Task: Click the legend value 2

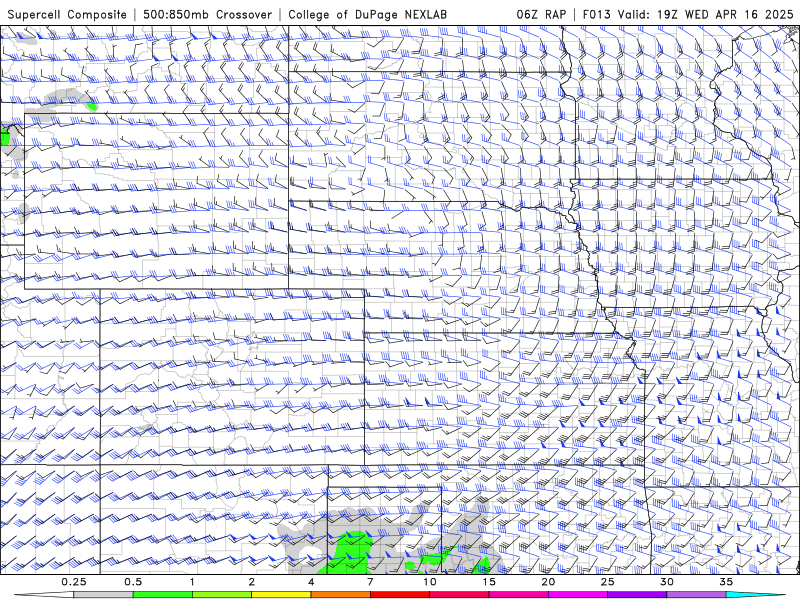Action: point(252,582)
